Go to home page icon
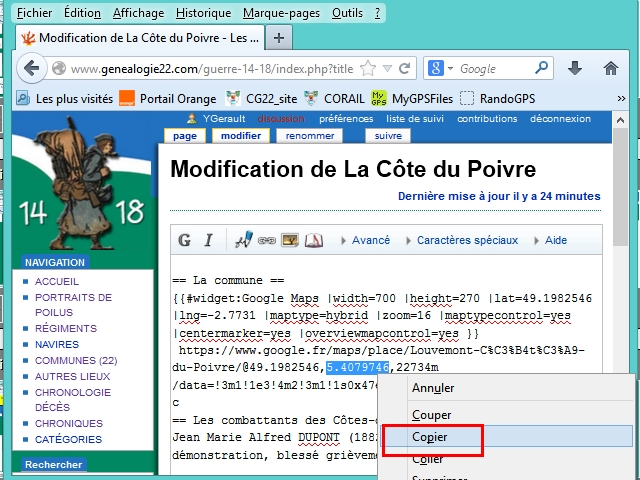The height and width of the screenshot is (480, 640). pos(611,68)
